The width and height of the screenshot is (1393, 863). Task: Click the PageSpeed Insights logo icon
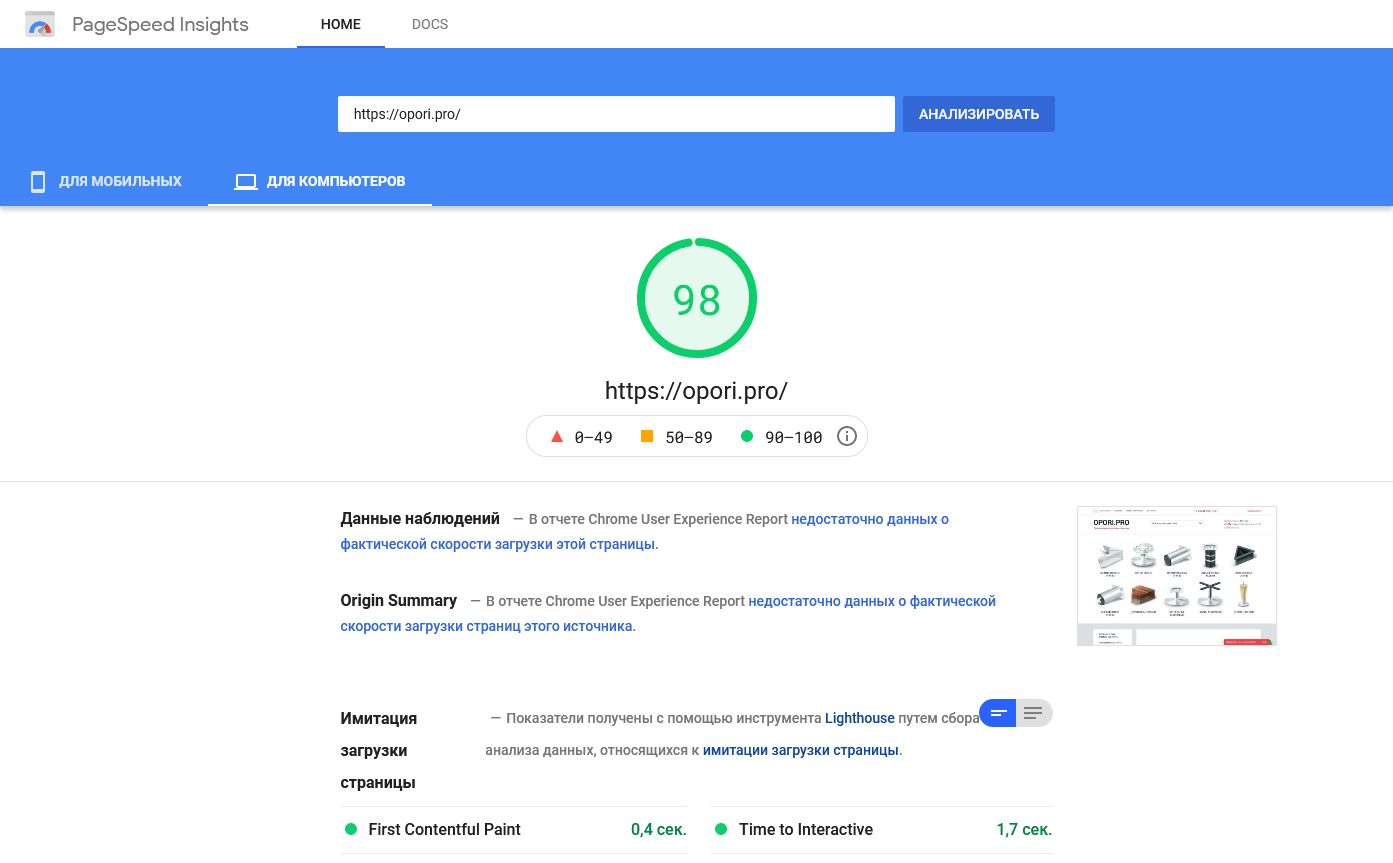[x=40, y=25]
